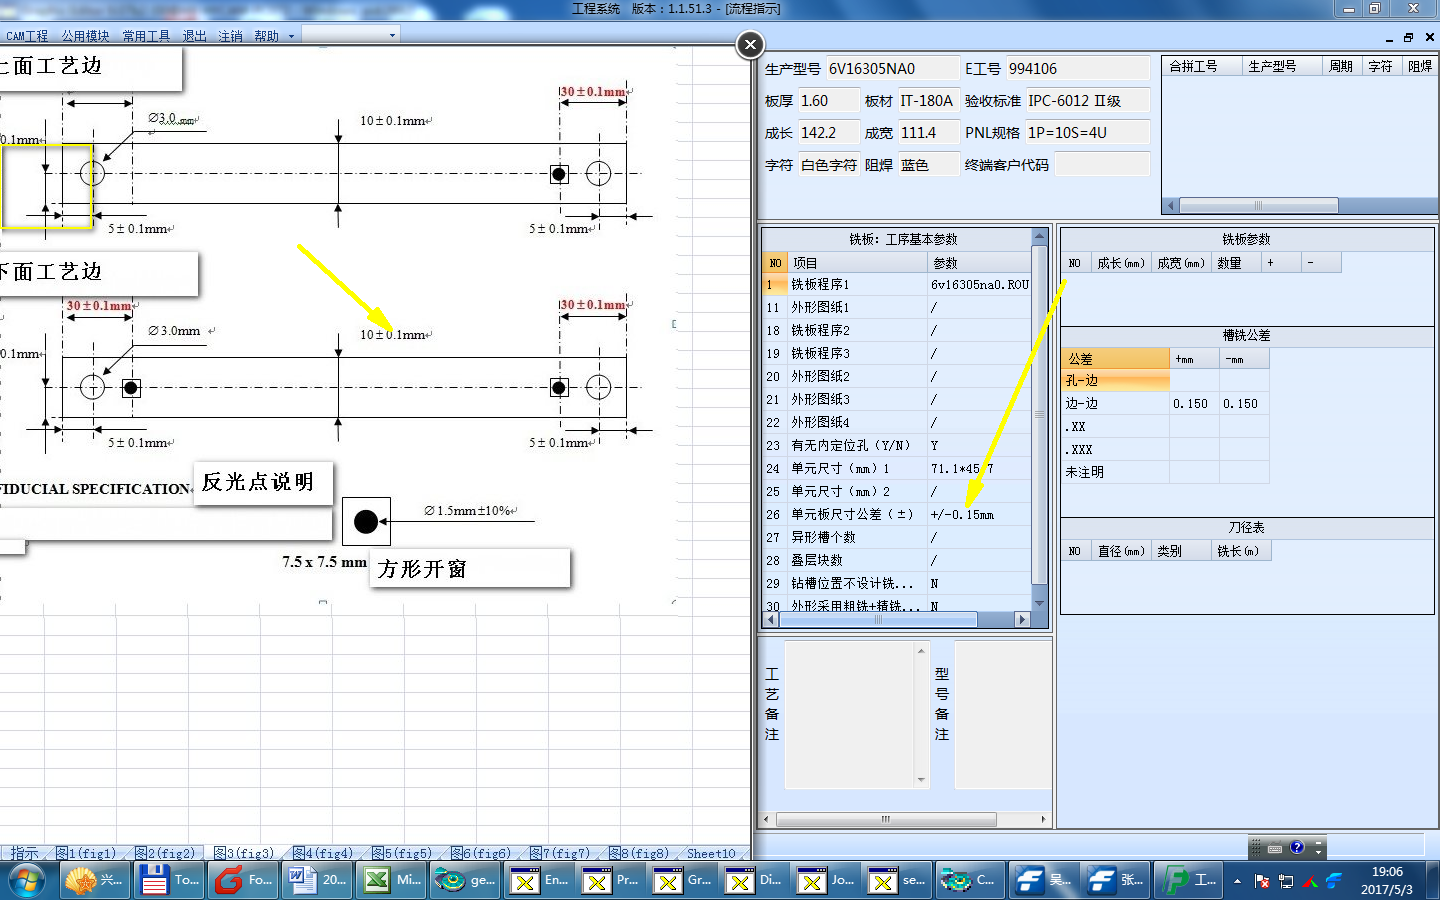Click the 合拼工号 column header
This screenshot has height=900, width=1440.
[x=1202, y=66]
